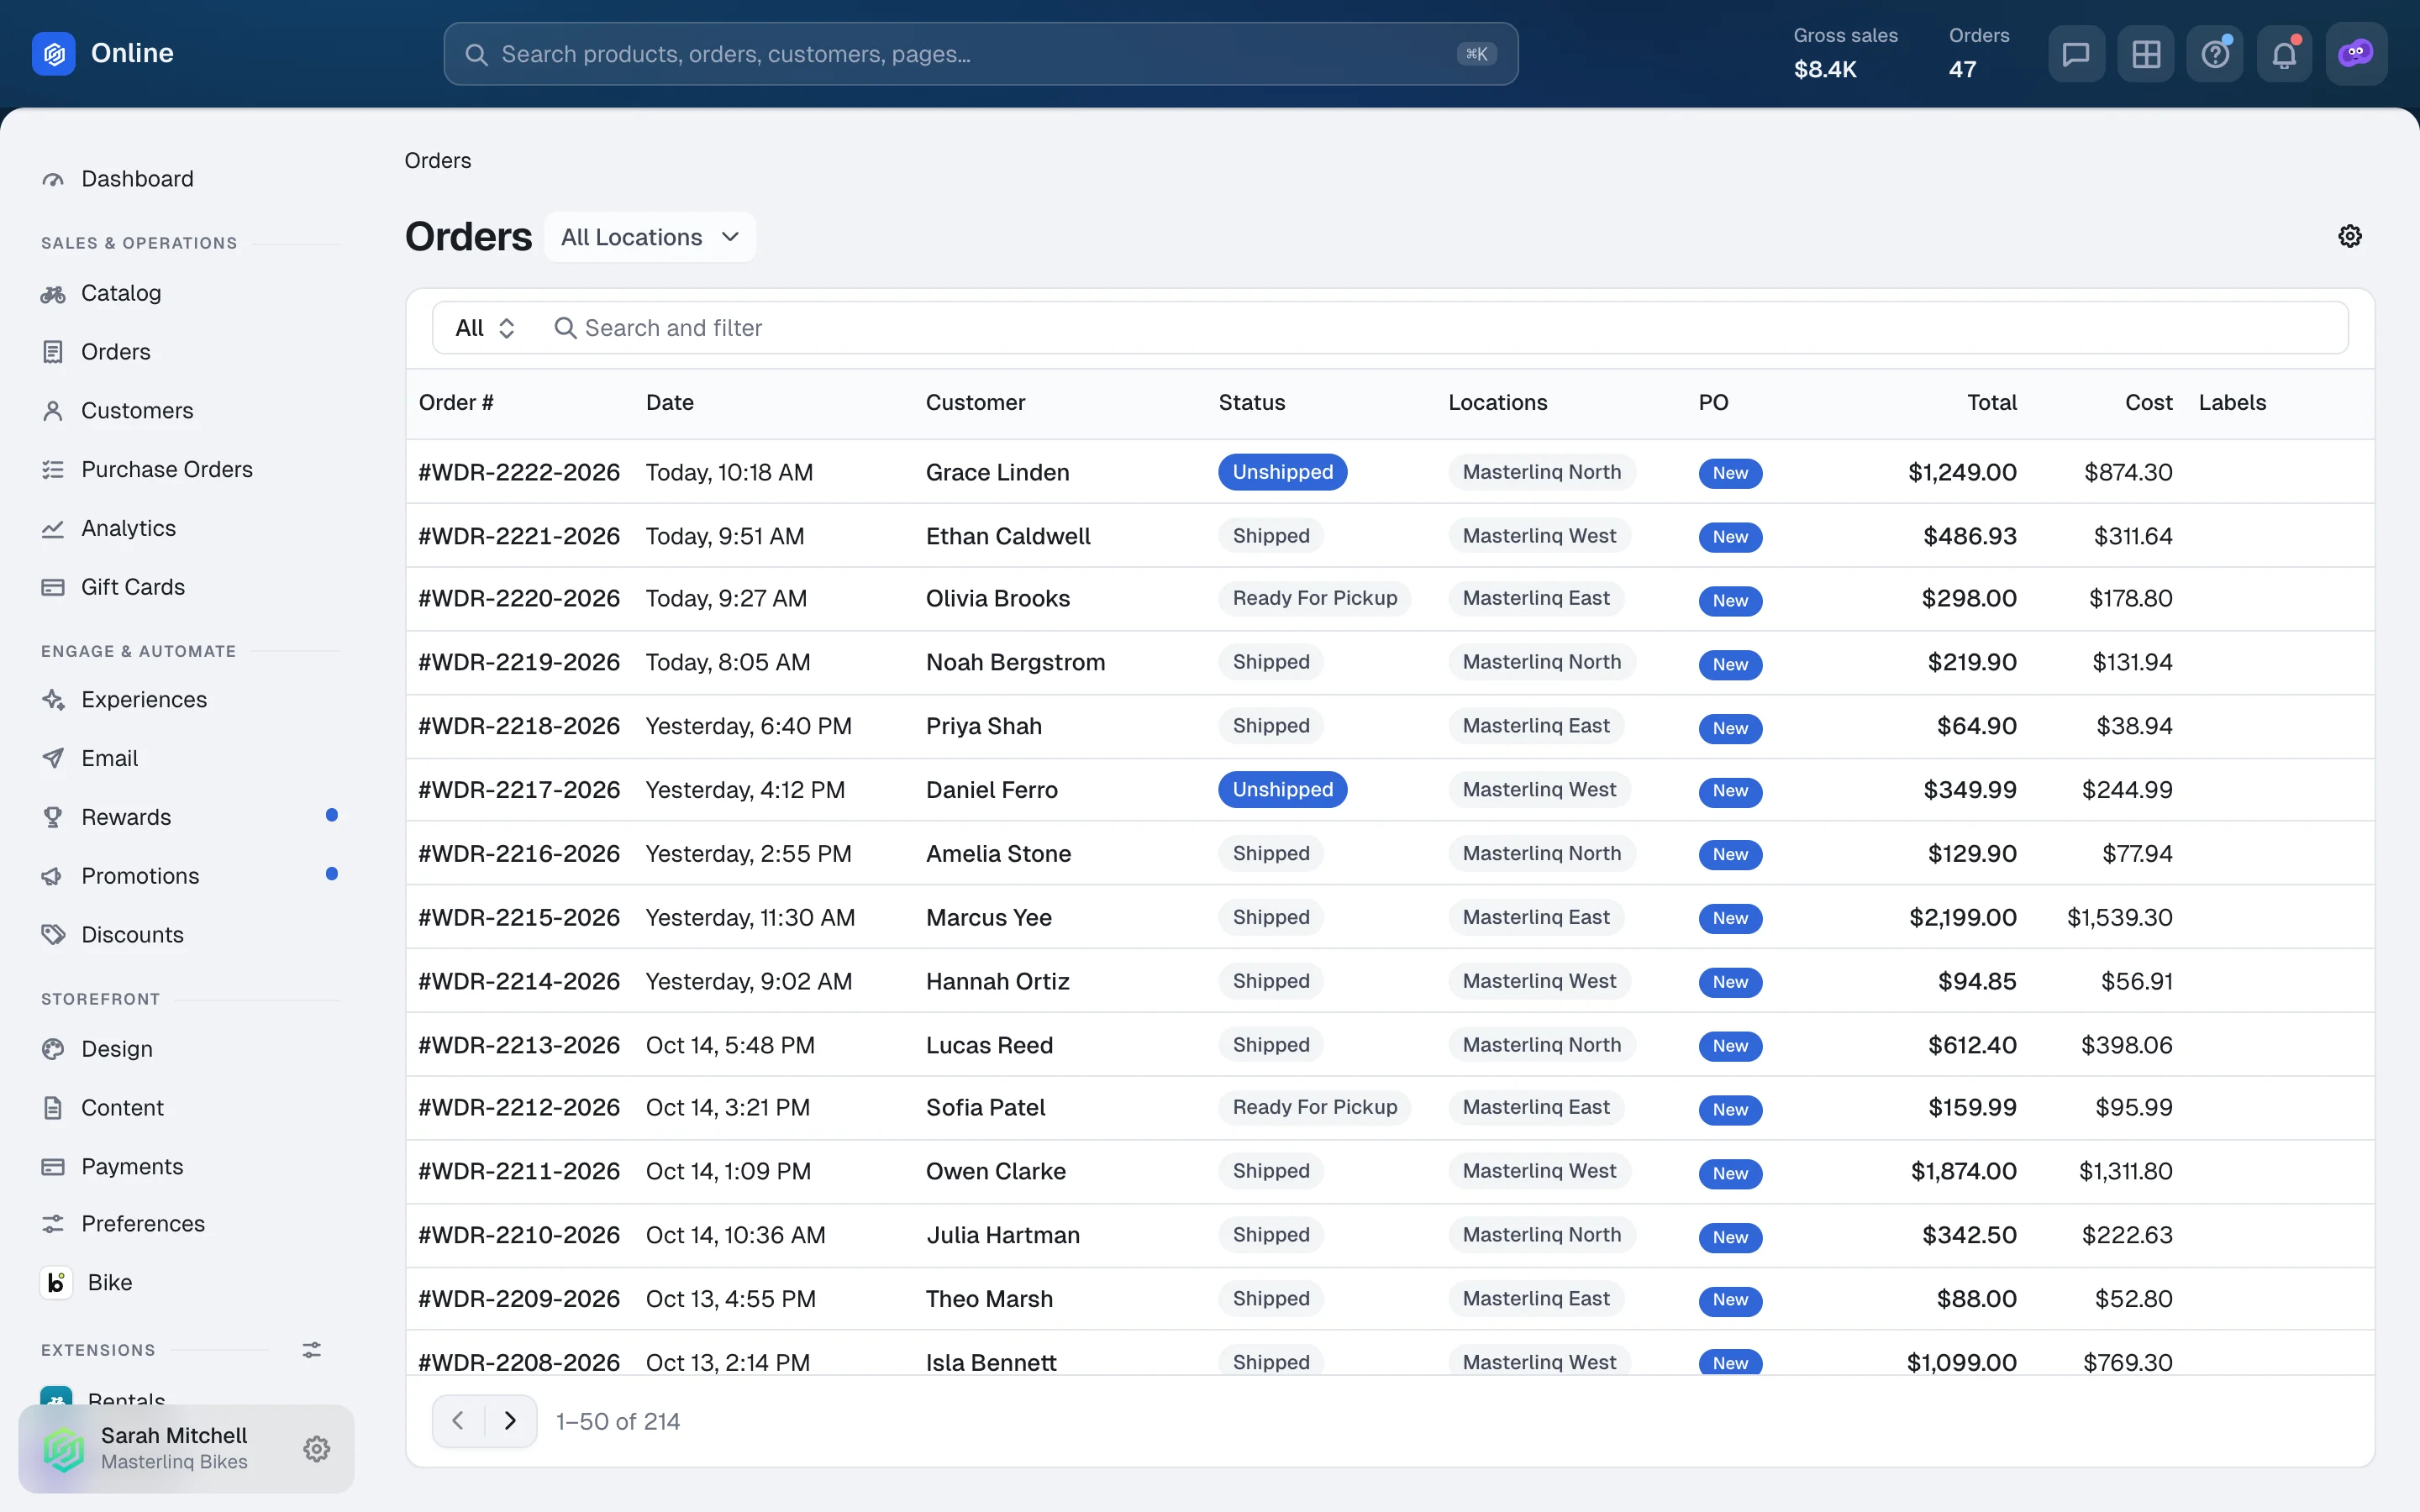This screenshot has height=1512, width=2420.
Task: Go to next page of orders
Action: [x=511, y=1421]
